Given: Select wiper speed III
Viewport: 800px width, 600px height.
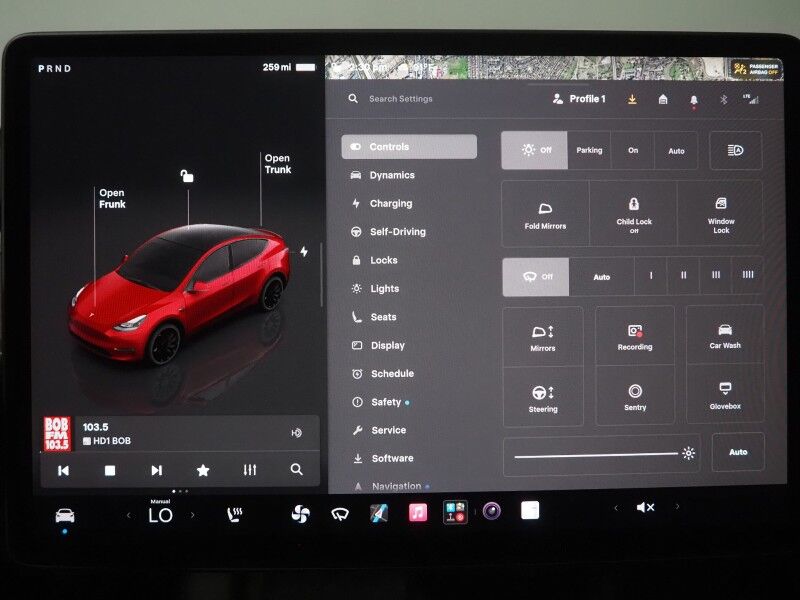Looking at the screenshot, I should 716,276.
